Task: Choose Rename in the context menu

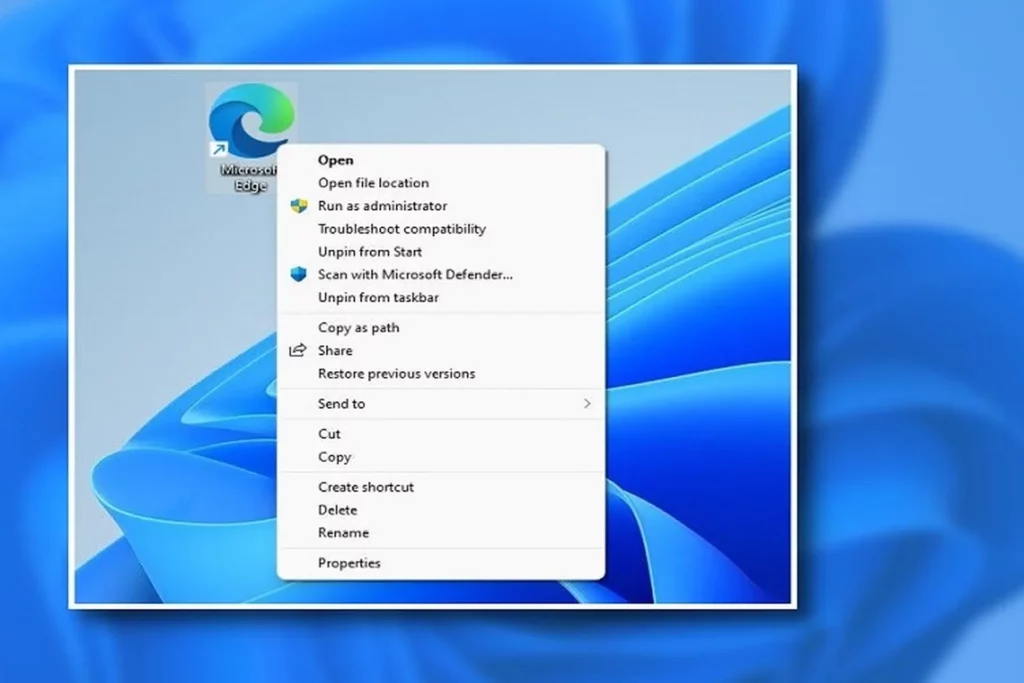Action: [441, 533]
